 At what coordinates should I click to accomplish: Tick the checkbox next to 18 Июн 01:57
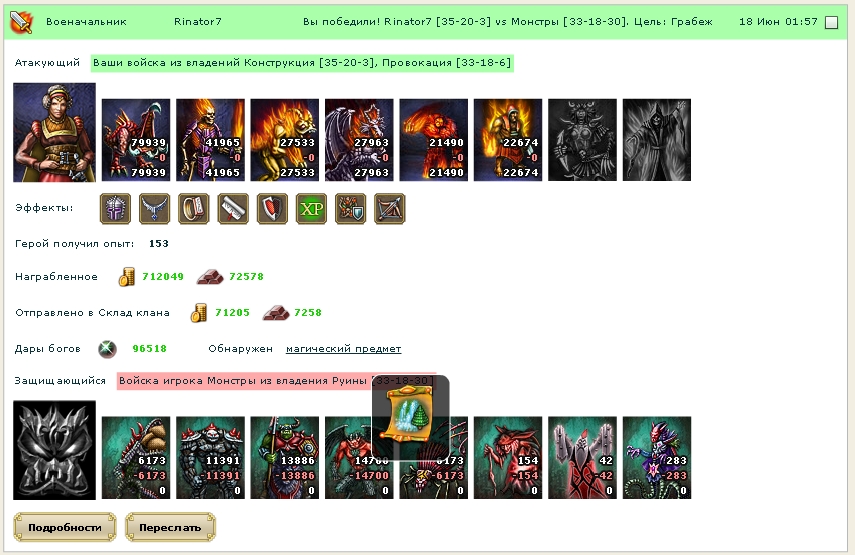[832, 22]
